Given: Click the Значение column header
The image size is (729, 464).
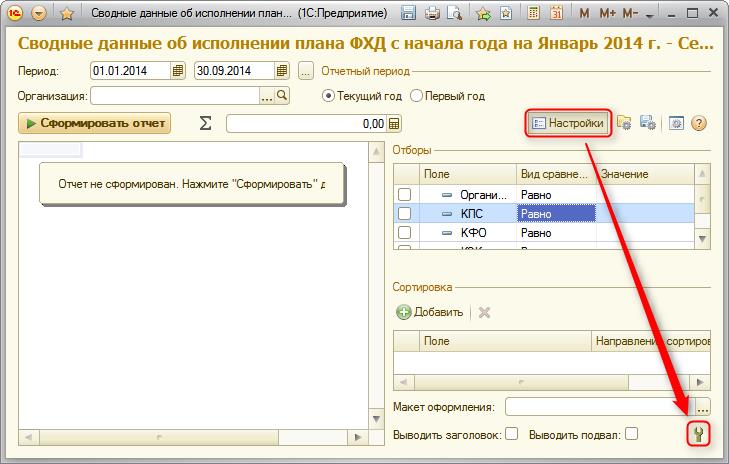Looking at the screenshot, I should 645,174.
